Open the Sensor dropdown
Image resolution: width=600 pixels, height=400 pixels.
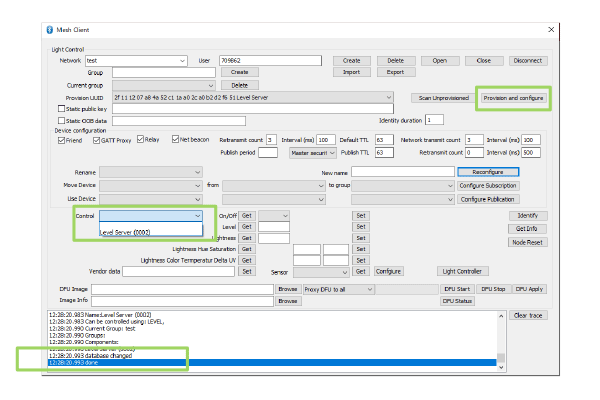coord(321,272)
